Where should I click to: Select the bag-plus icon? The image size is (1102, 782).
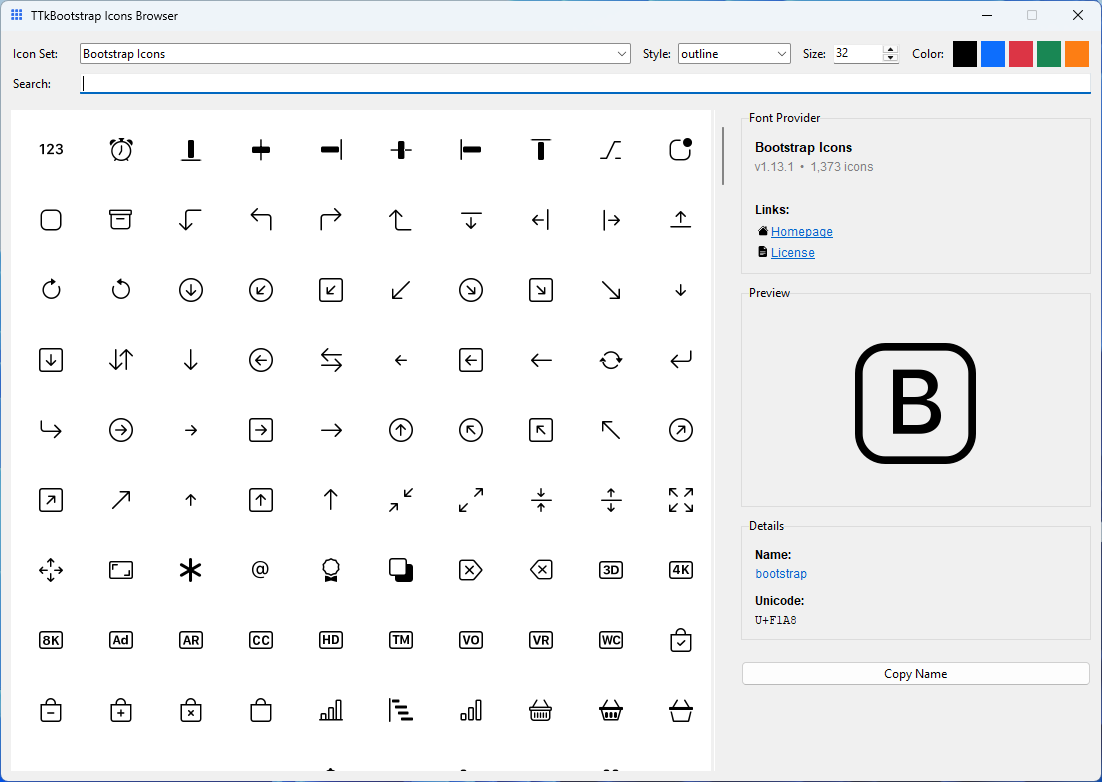[120, 710]
